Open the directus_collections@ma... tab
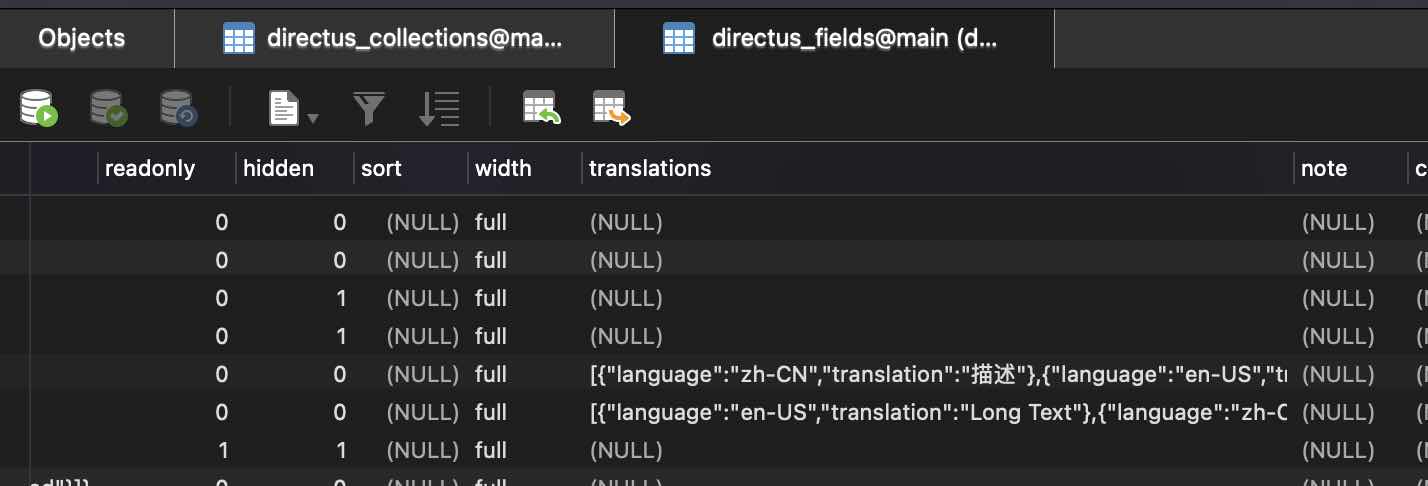Image resolution: width=1428 pixels, height=486 pixels. tap(394, 39)
